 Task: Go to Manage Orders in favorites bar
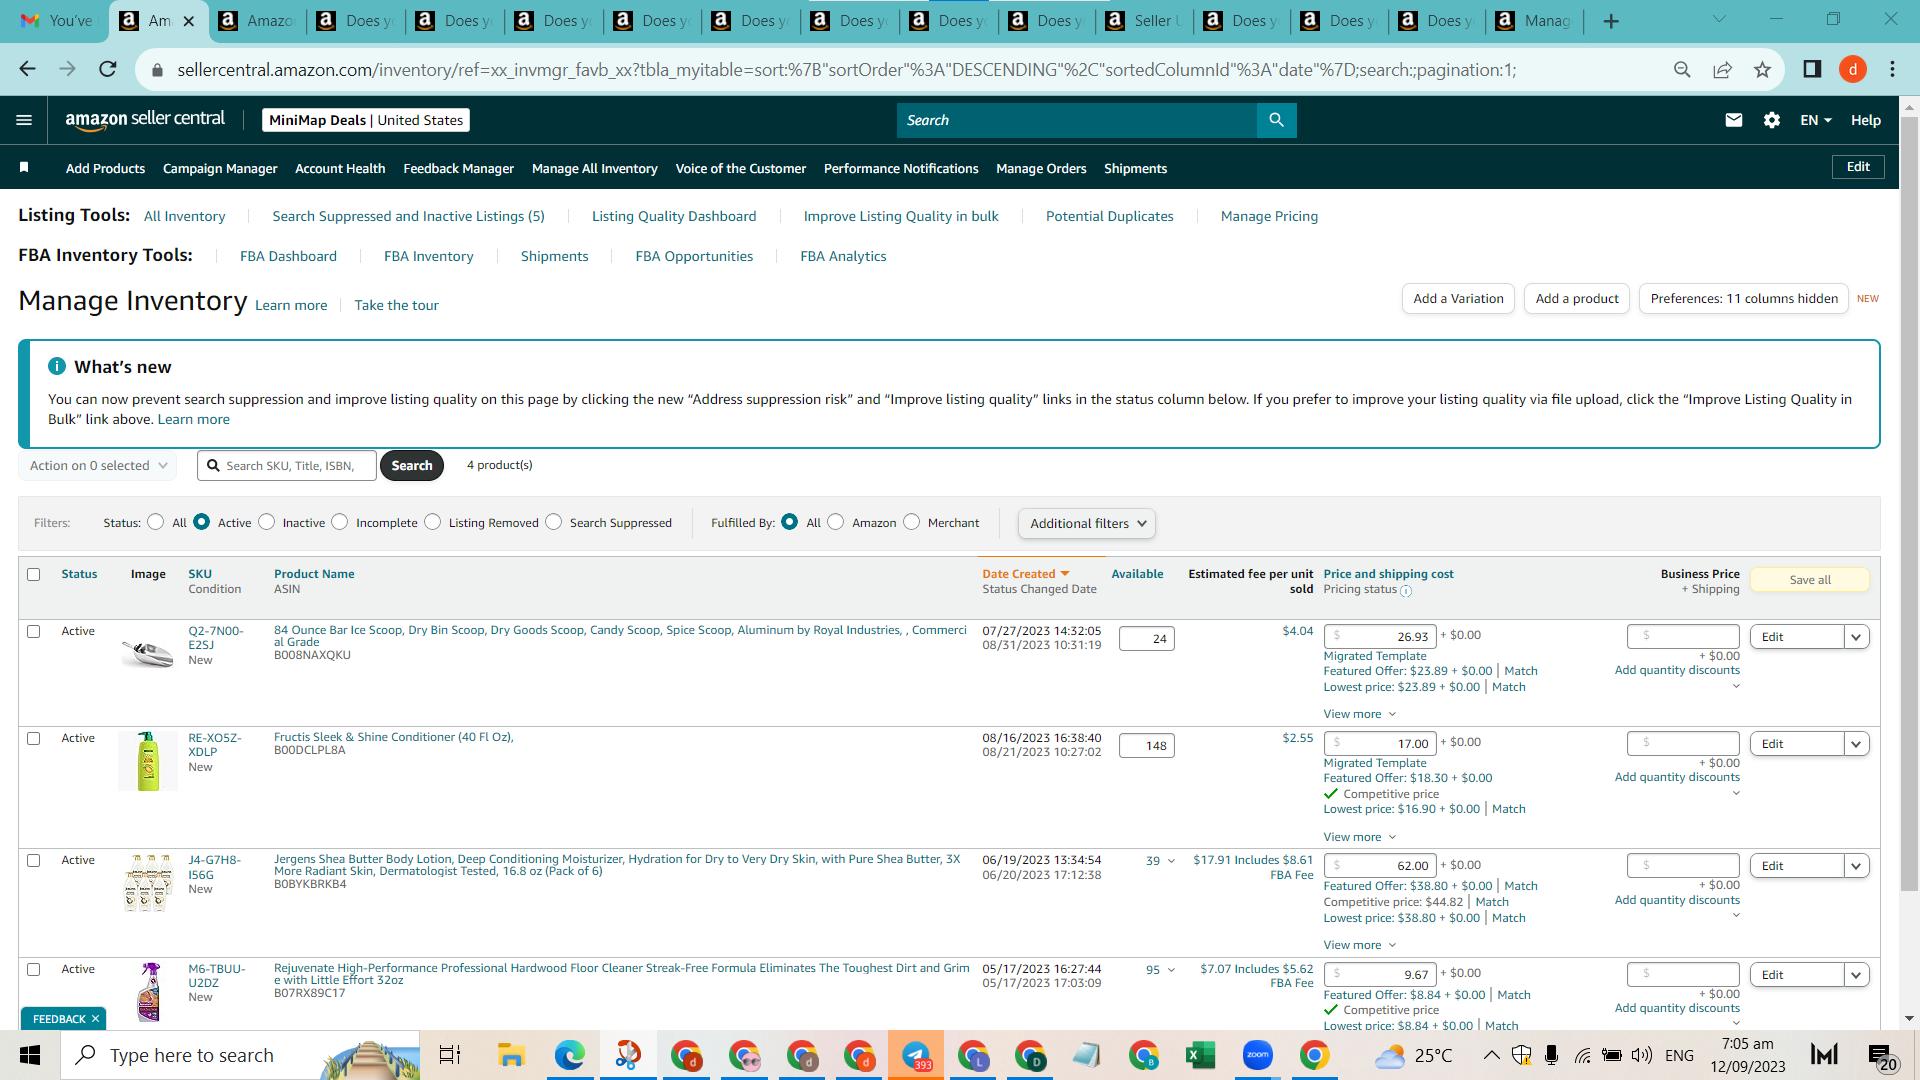[x=1041, y=168]
